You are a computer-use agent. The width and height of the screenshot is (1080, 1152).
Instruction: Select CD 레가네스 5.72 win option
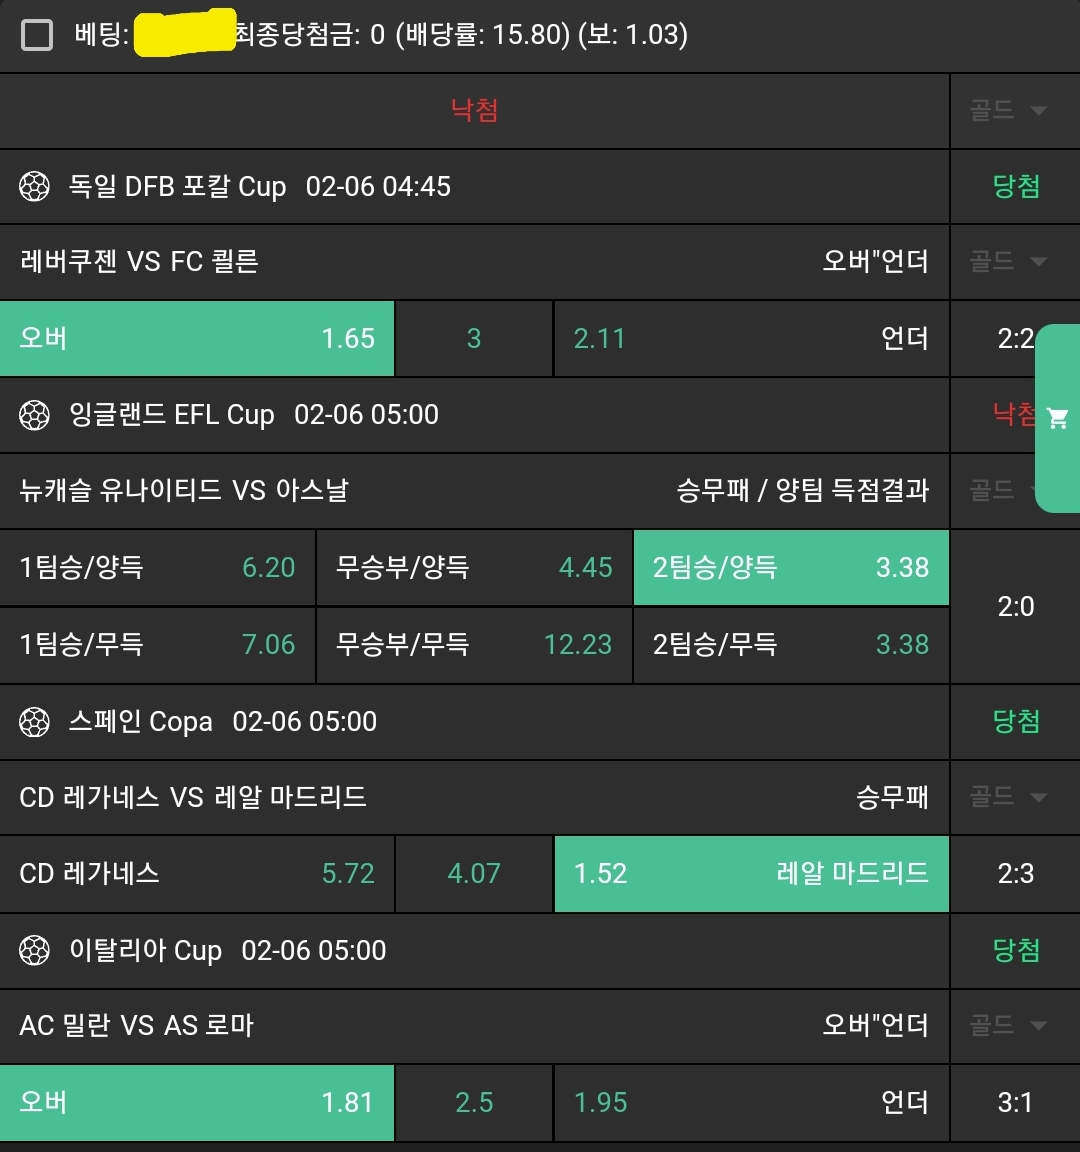pos(197,874)
